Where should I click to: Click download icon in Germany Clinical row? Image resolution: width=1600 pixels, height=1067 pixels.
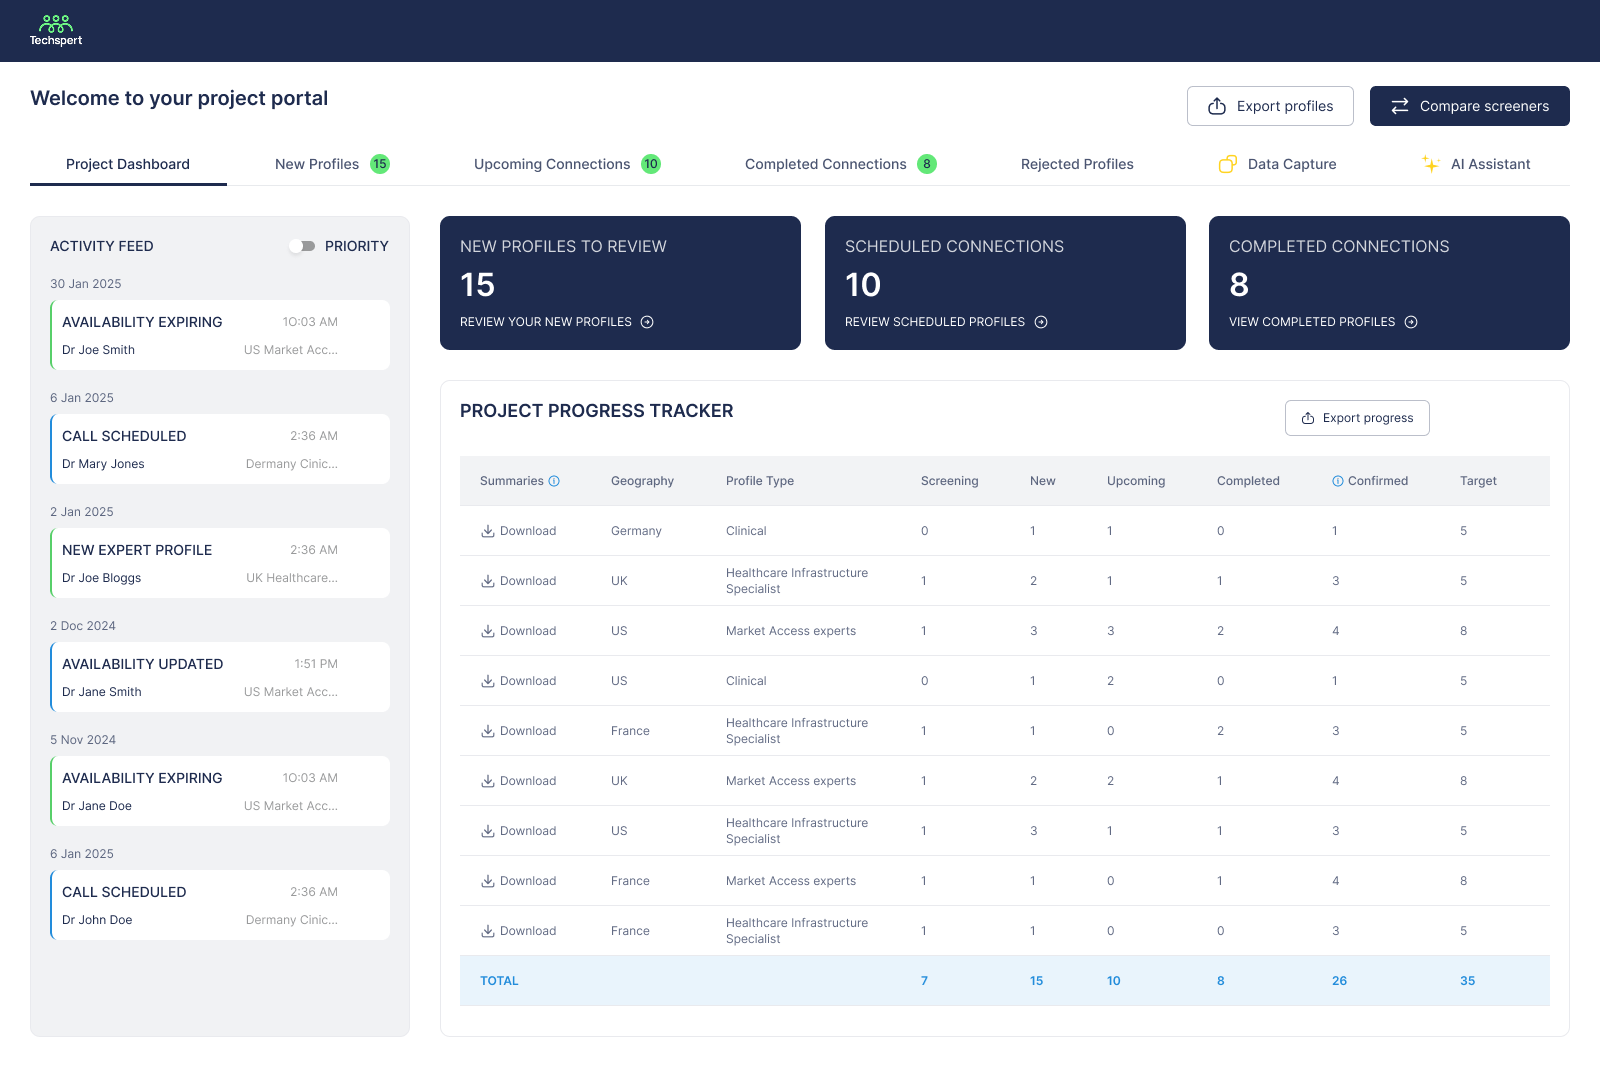(x=488, y=531)
